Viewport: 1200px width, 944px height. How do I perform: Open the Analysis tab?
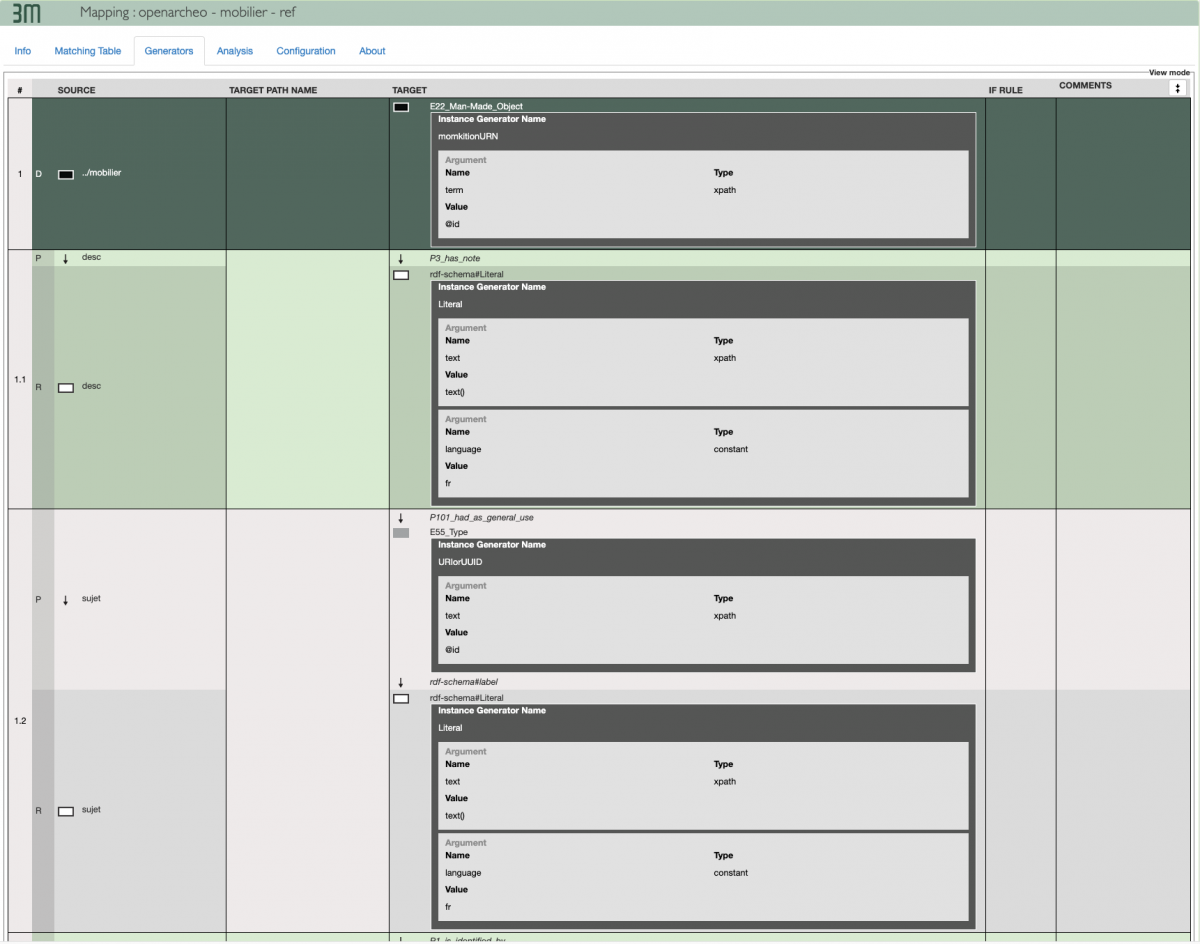[235, 51]
